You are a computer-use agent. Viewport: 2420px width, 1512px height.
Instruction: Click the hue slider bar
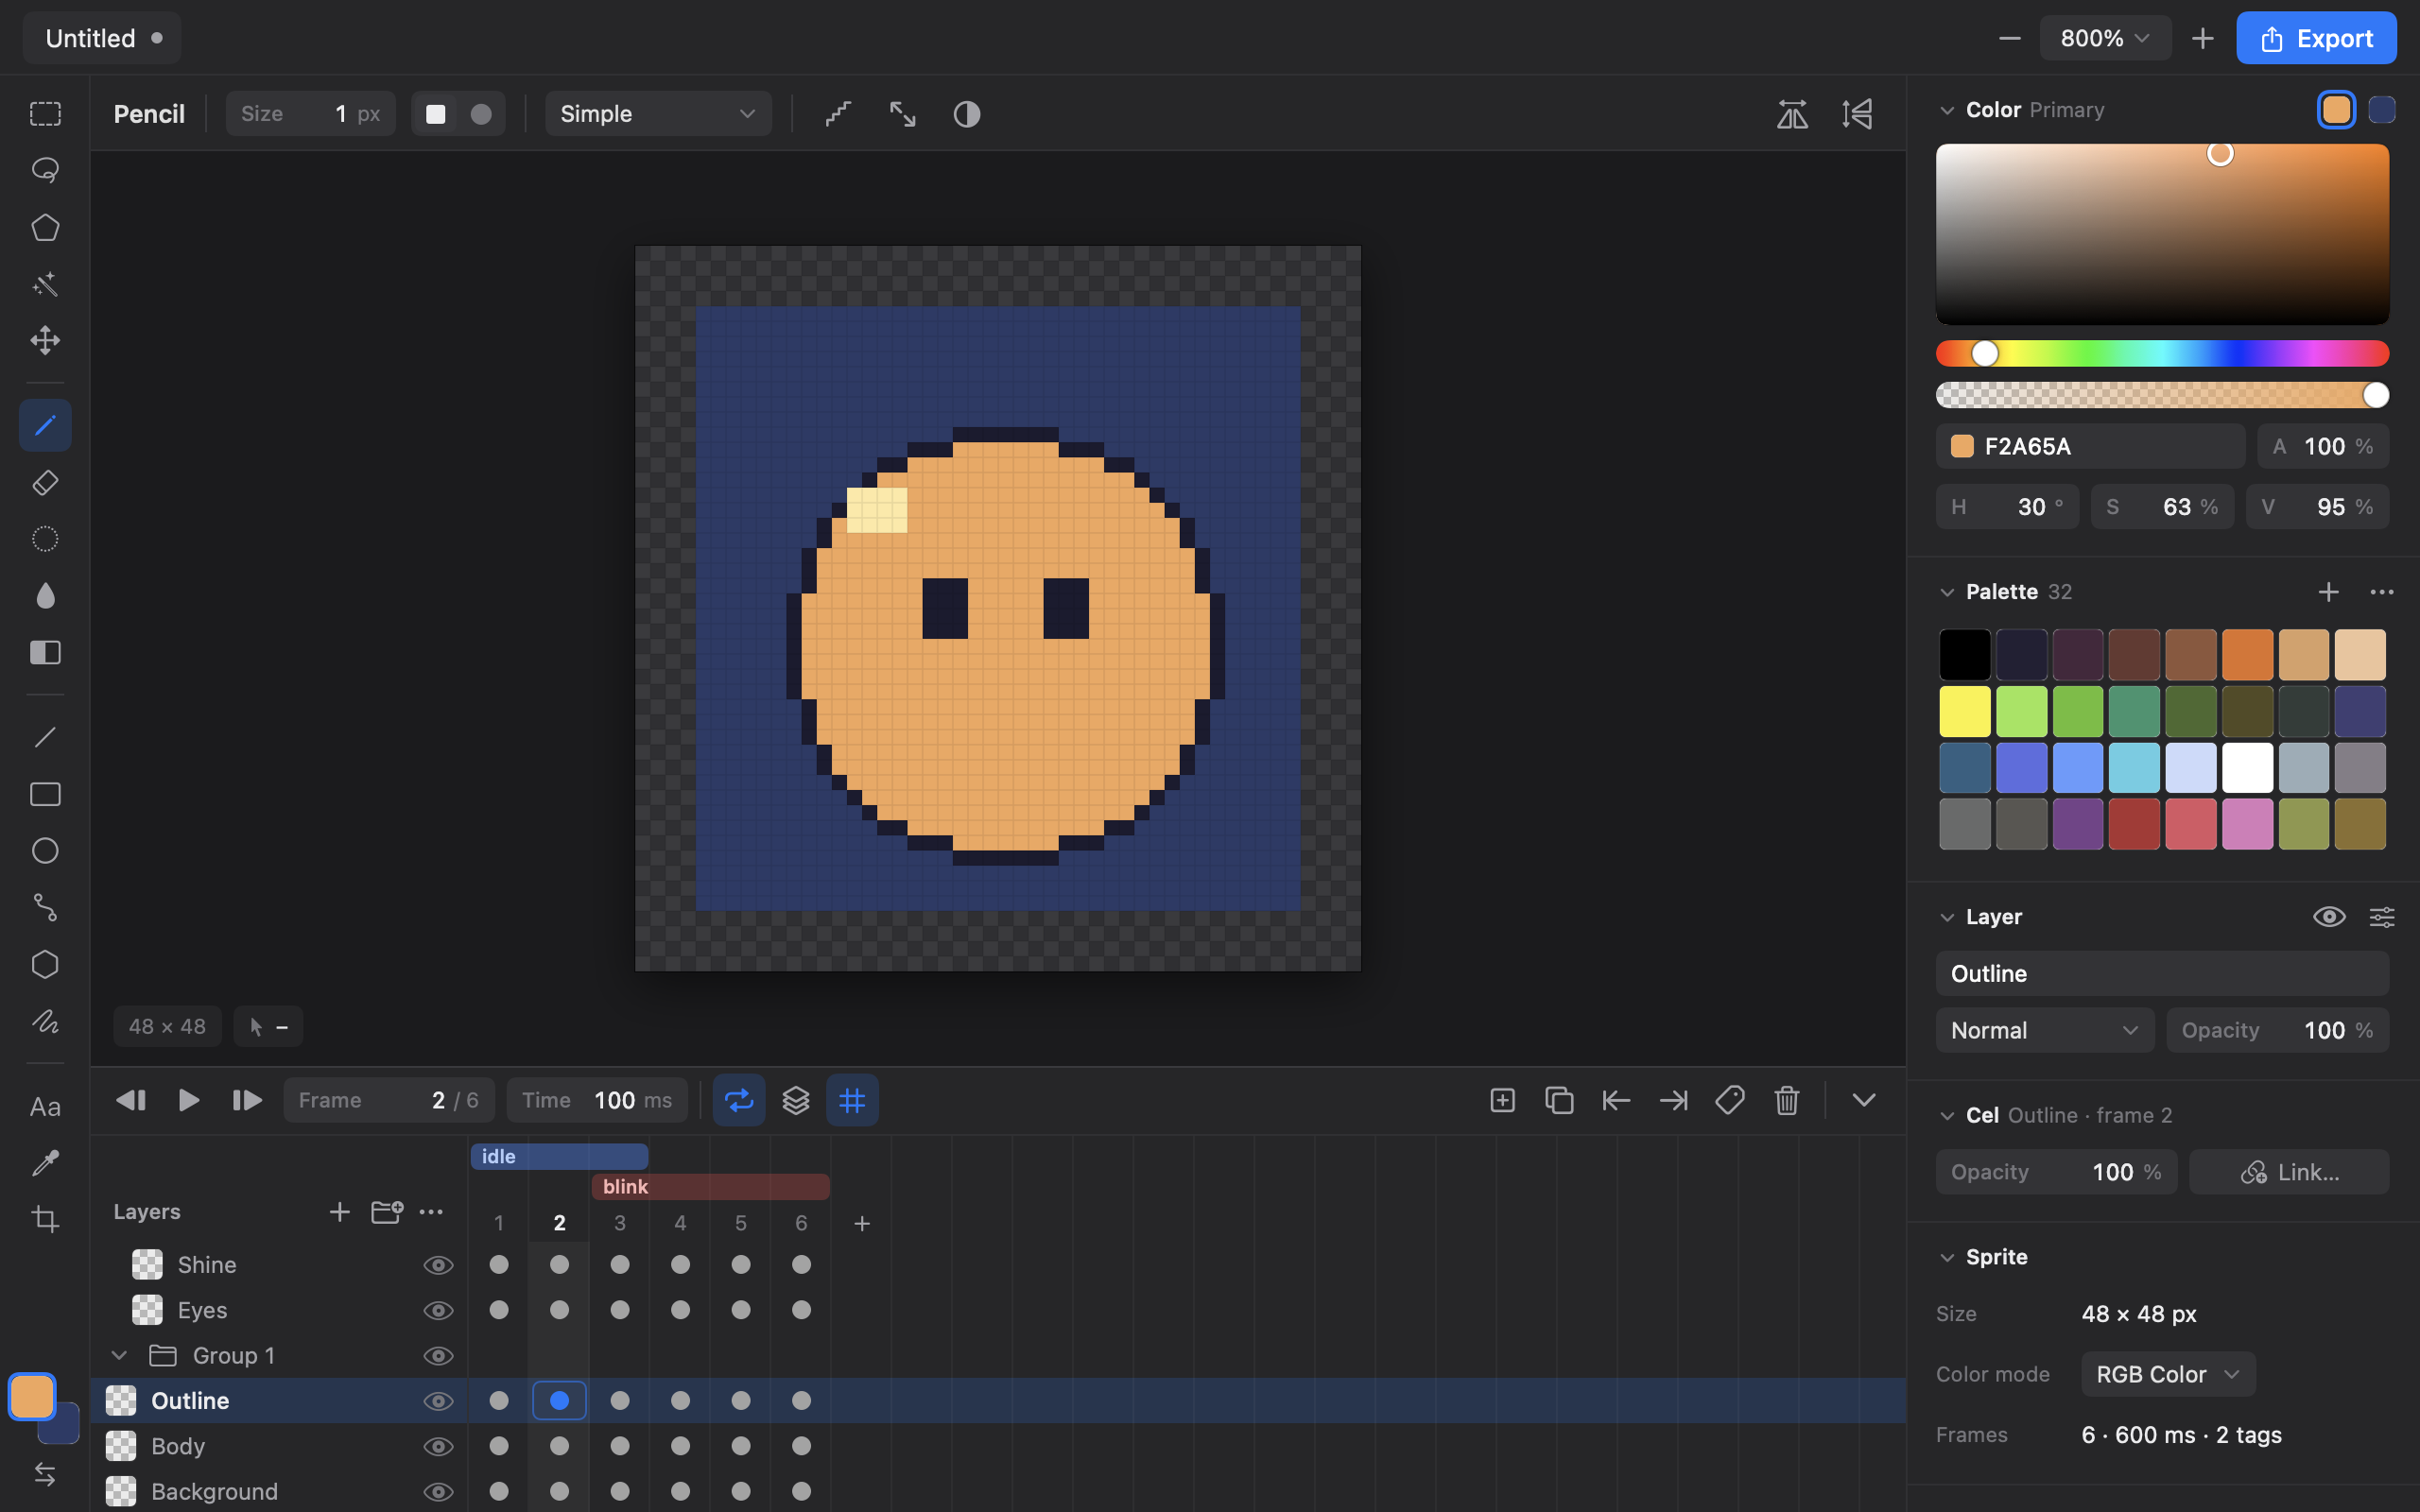click(2162, 353)
